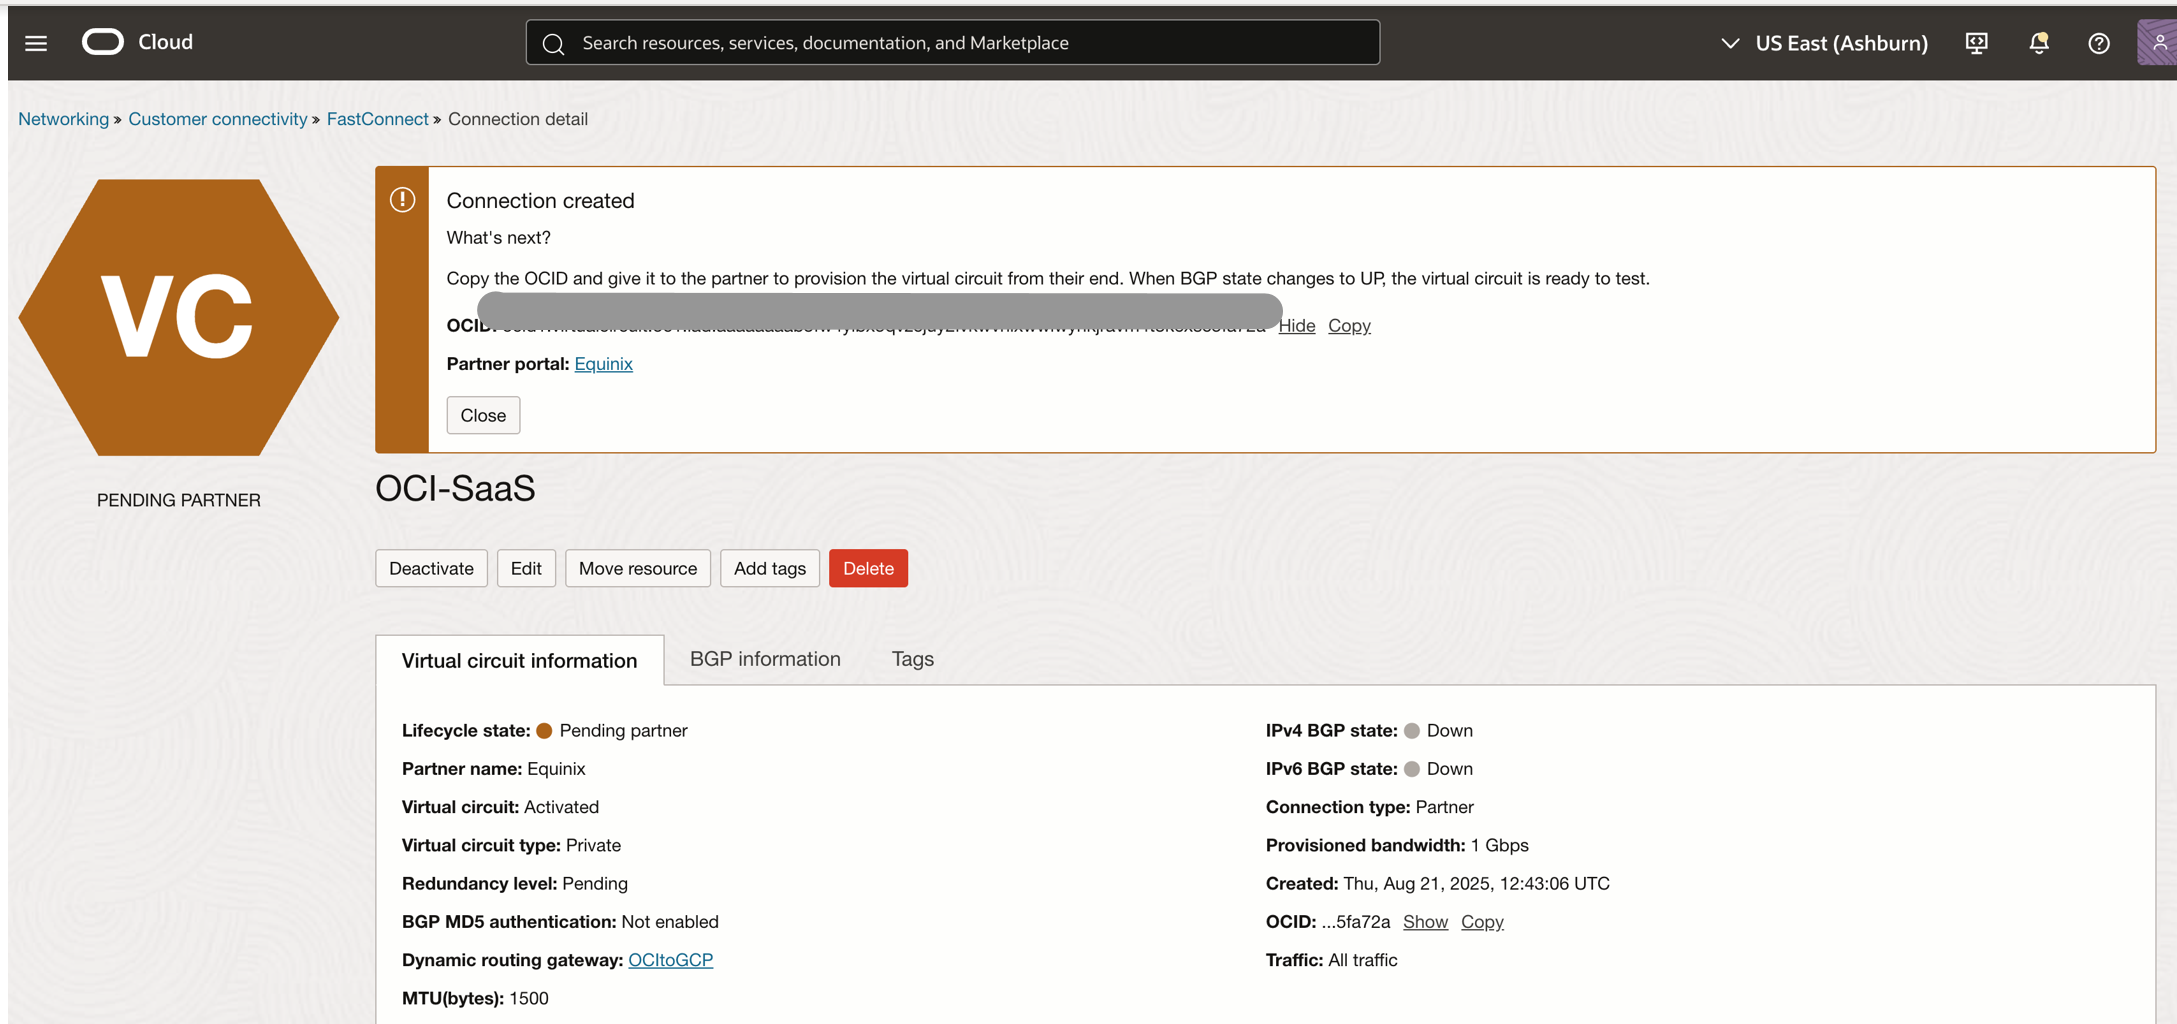This screenshot has height=1024, width=2177.
Task: Switch to the BGP information tab
Action: [764, 658]
